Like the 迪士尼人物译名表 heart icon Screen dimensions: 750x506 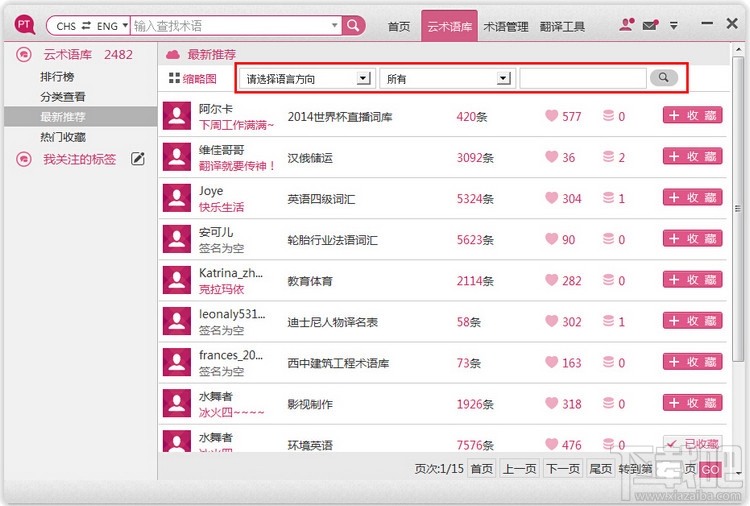(551, 321)
